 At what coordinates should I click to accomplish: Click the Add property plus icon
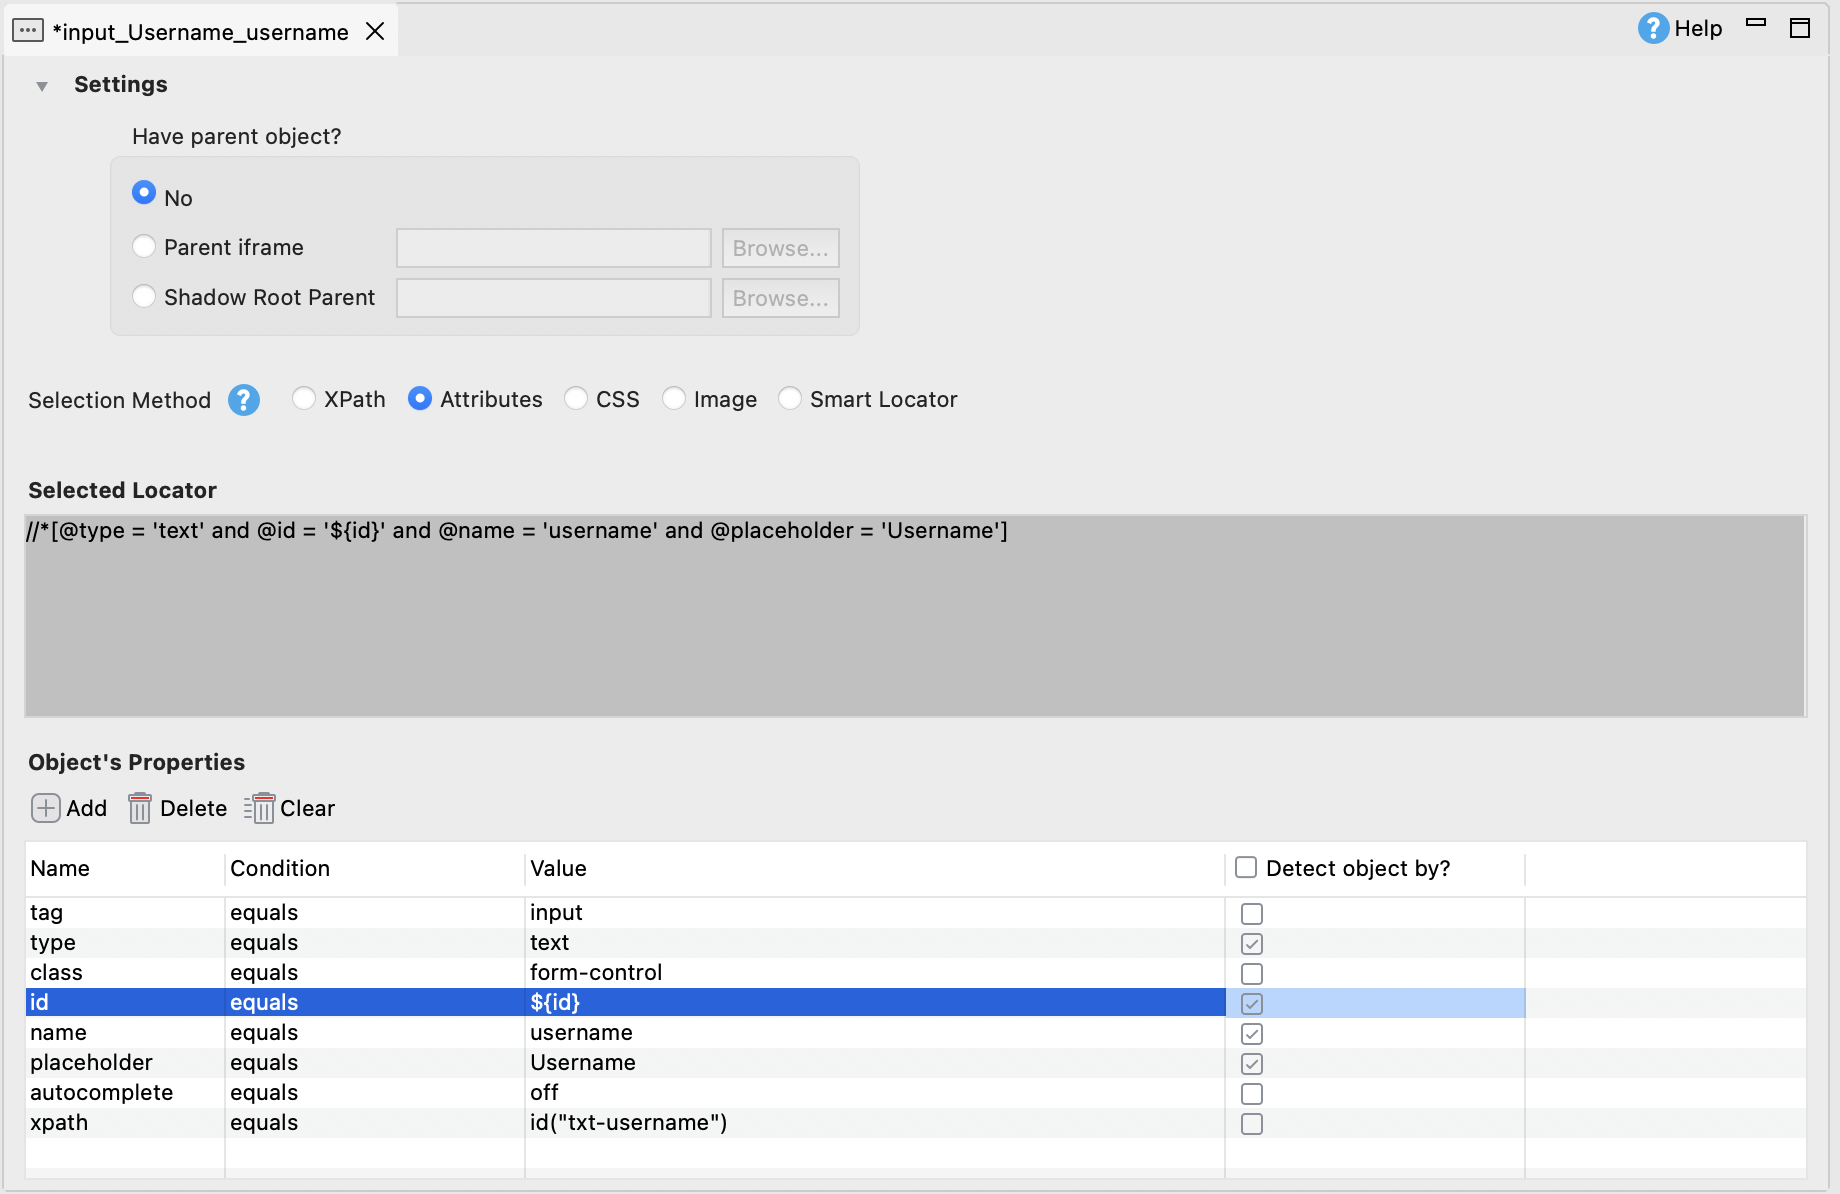45,808
